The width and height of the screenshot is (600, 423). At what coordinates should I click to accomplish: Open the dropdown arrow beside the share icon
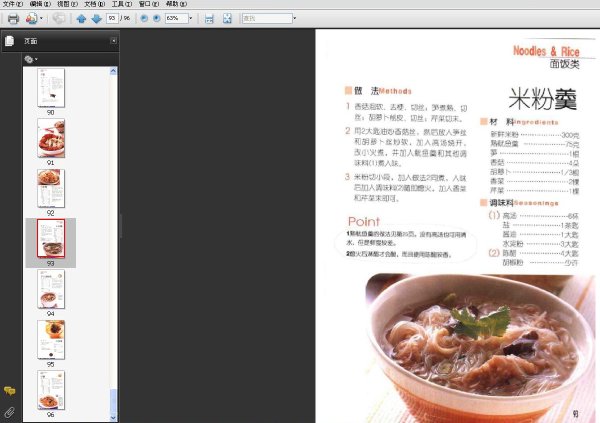(41, 18)
